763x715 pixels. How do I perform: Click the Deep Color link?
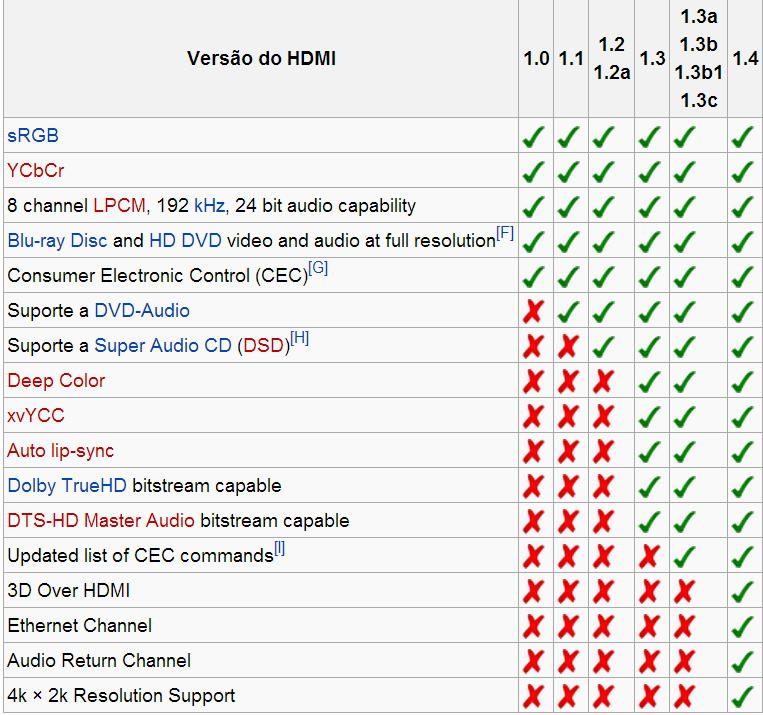(x=56, y=381)
